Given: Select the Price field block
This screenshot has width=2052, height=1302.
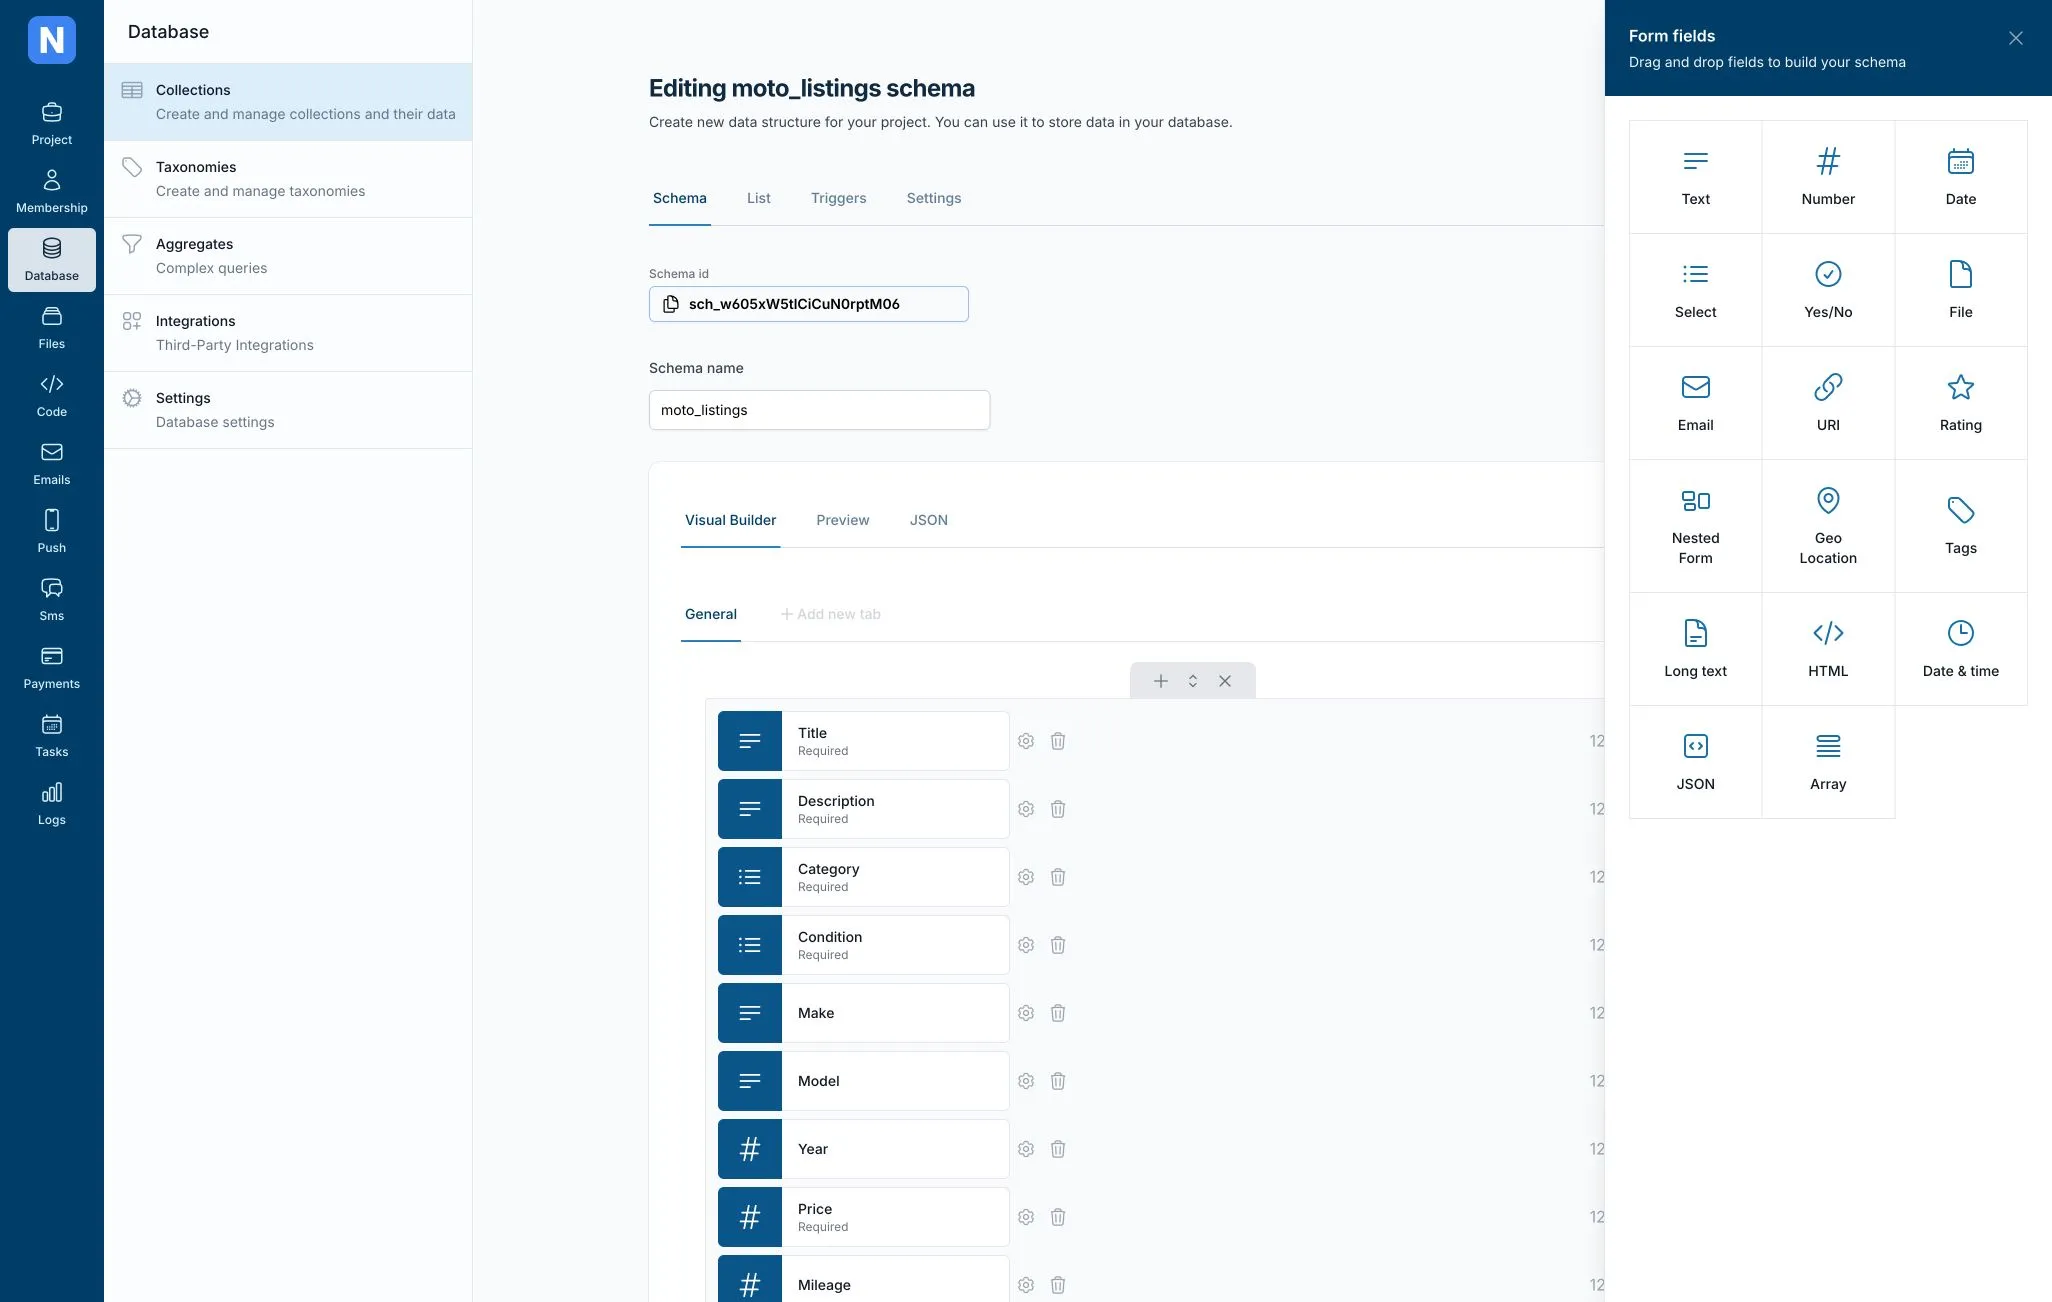Looking at the screenshot, I should click(x=863, y=1217).
